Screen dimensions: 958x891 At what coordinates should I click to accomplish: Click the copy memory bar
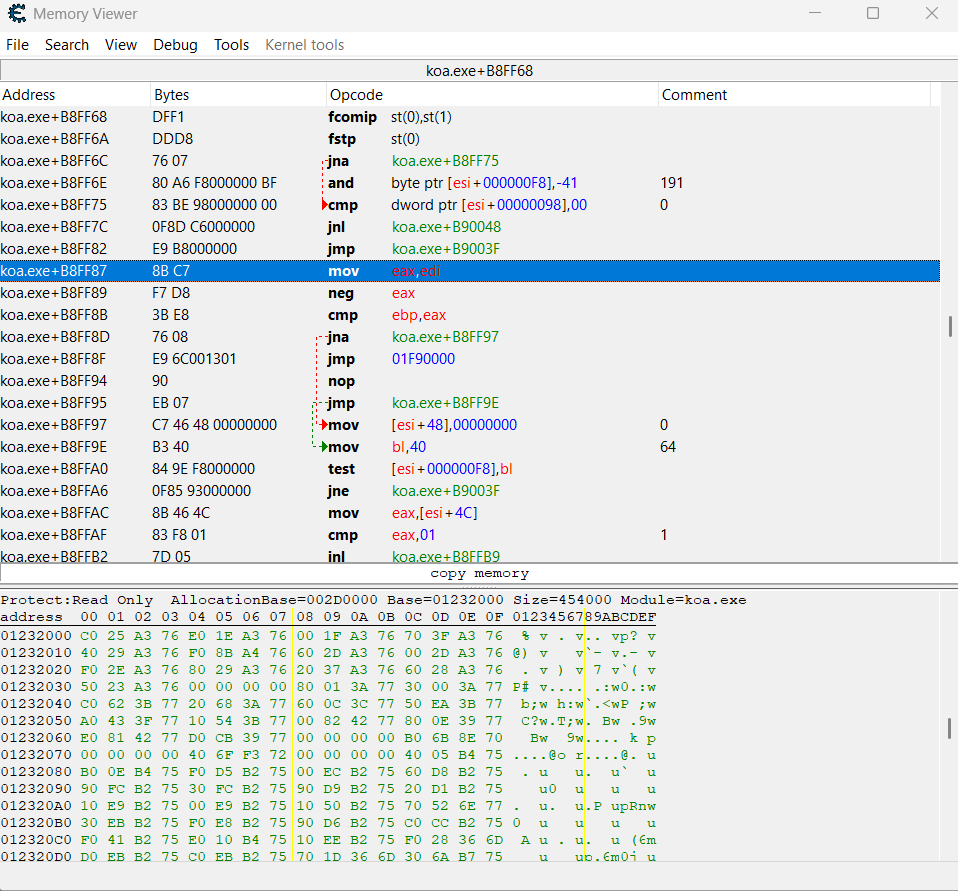[479, 573]
